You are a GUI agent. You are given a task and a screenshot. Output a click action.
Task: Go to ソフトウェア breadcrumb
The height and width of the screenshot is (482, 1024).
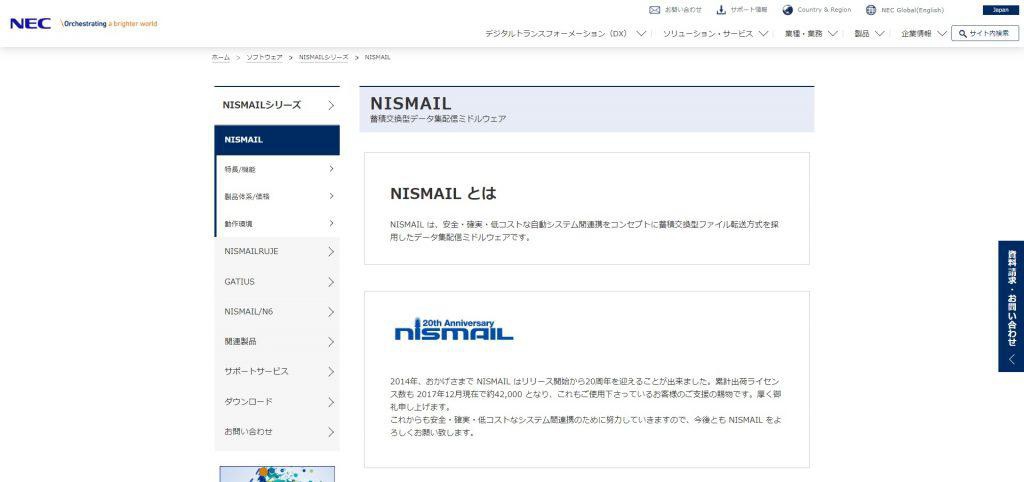[264, 57]
